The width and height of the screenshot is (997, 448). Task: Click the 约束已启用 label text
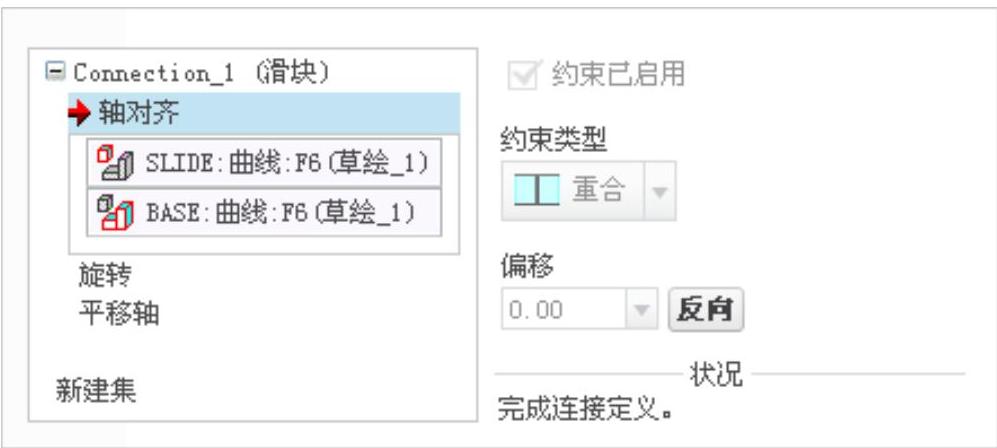(617, 74)
